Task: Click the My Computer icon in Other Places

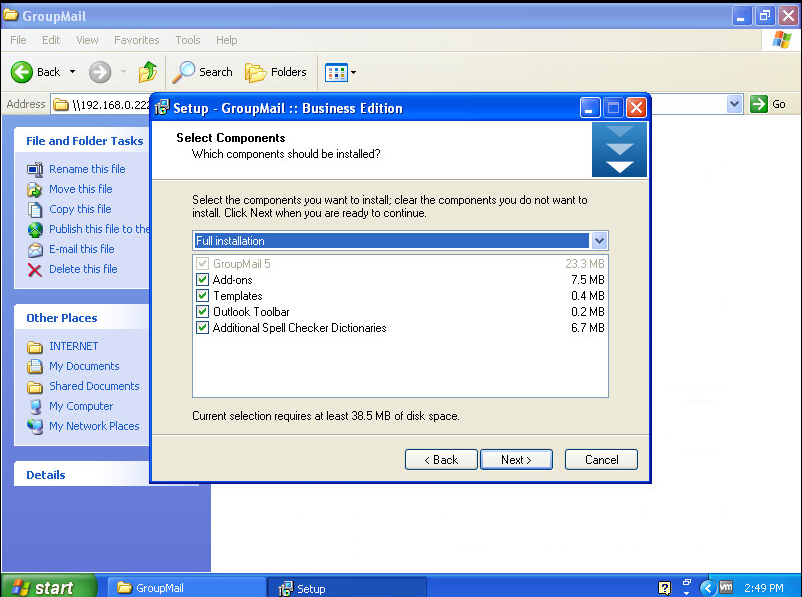Action: click(x=35, y=406)
